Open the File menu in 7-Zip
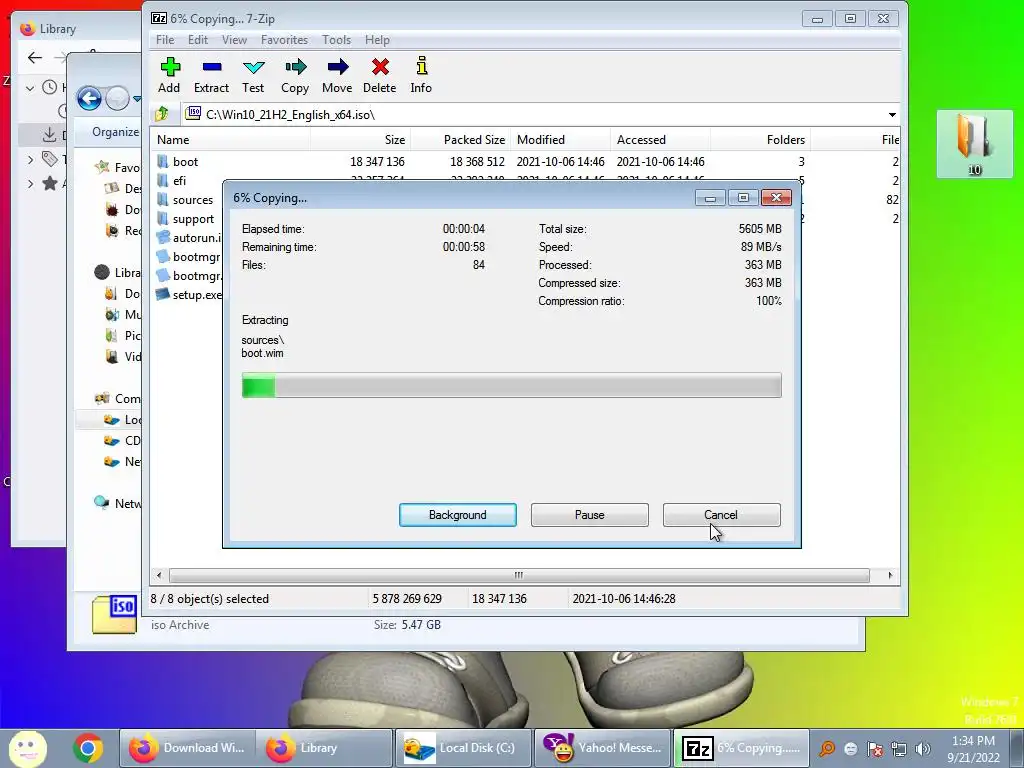This screenshot has width=1024, height=768. 165,40
